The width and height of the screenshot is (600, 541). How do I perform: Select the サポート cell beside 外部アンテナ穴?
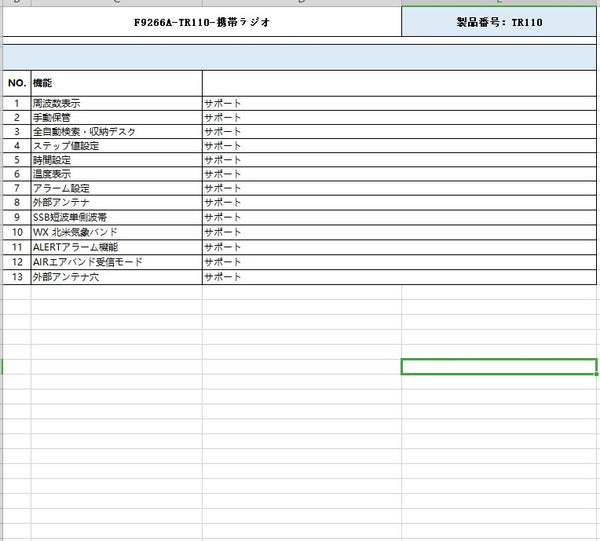coord(301,276)
